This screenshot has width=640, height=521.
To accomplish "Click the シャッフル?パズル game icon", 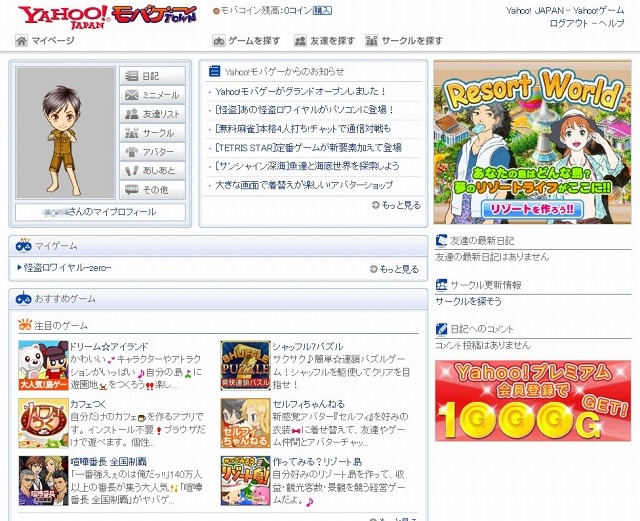I will (246, 365).
